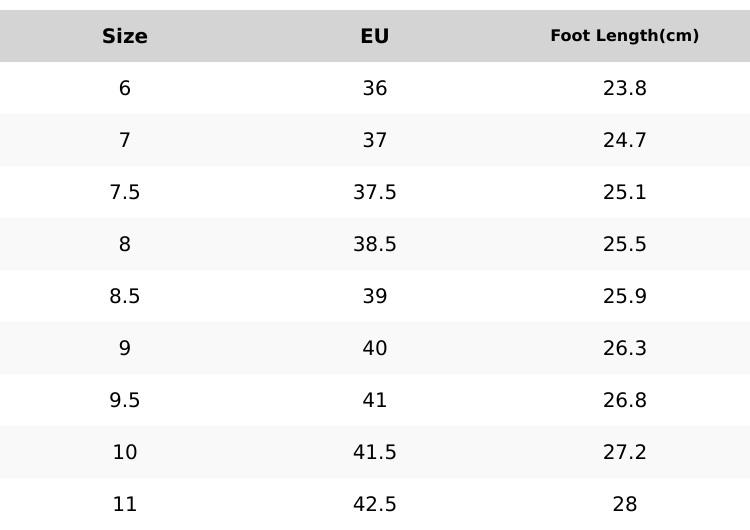Click foot length 25.9 value
The height and width of the screenshot is (530, 750).
[625, 296]
